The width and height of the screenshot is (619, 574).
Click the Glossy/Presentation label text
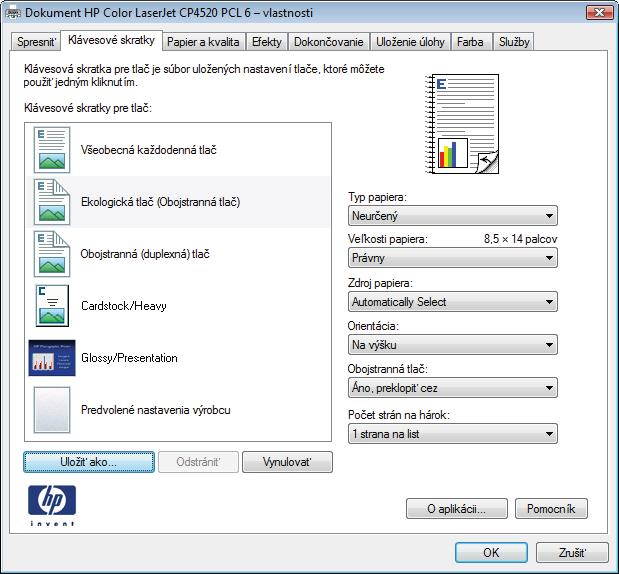coord(129,358)
